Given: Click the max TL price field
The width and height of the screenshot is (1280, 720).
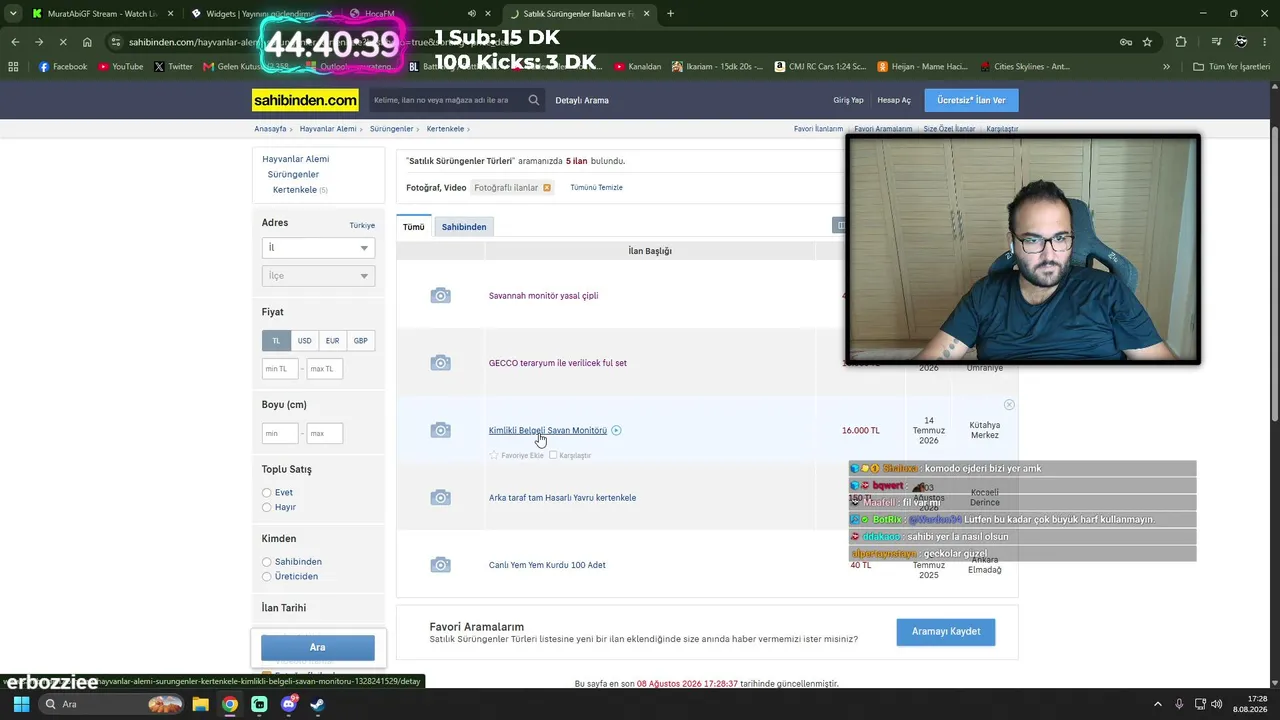Looking at the screenshot, I should coord(325,369).
